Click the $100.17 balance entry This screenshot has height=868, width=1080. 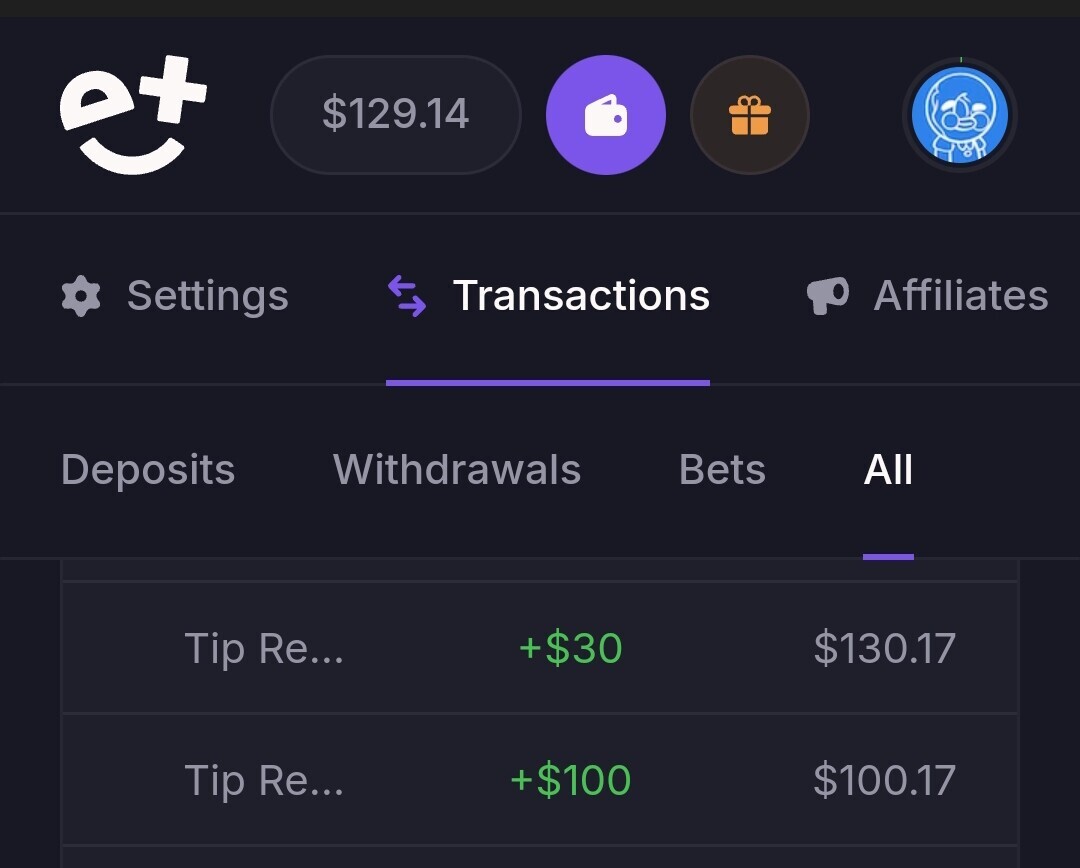tap(884, 780)
